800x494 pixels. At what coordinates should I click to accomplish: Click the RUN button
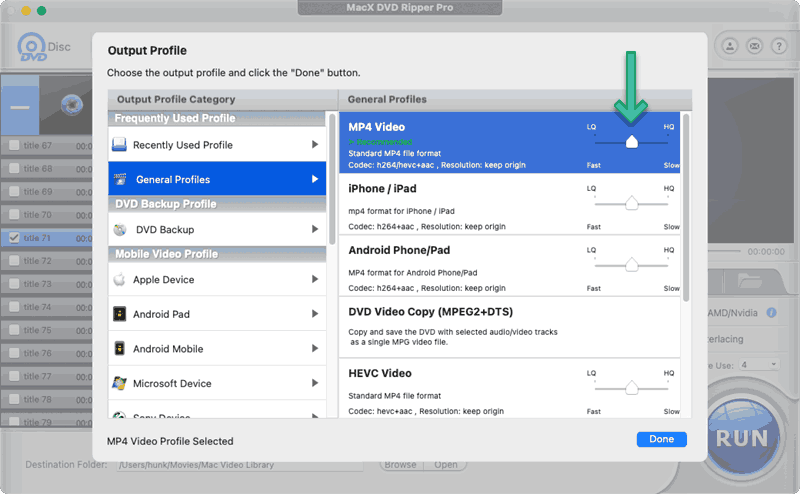tap(742, 437)
